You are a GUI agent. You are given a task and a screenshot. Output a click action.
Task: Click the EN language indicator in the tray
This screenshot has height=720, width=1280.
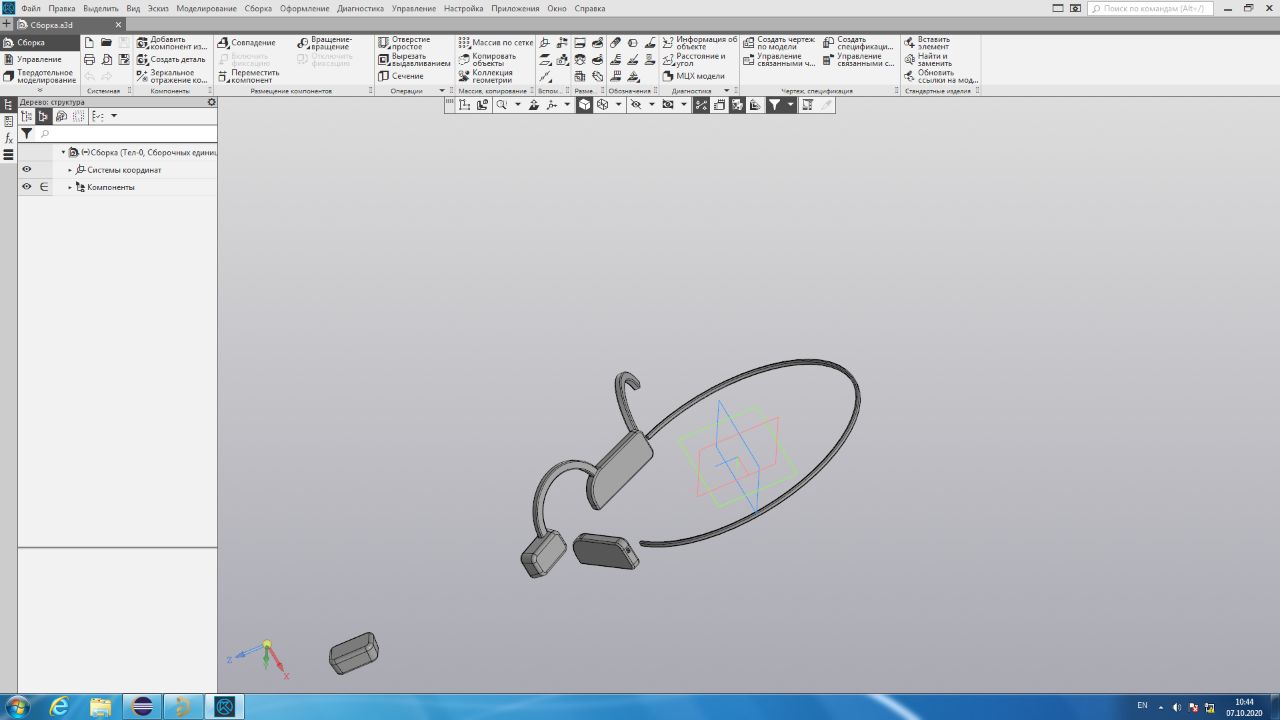[1143, 706]
